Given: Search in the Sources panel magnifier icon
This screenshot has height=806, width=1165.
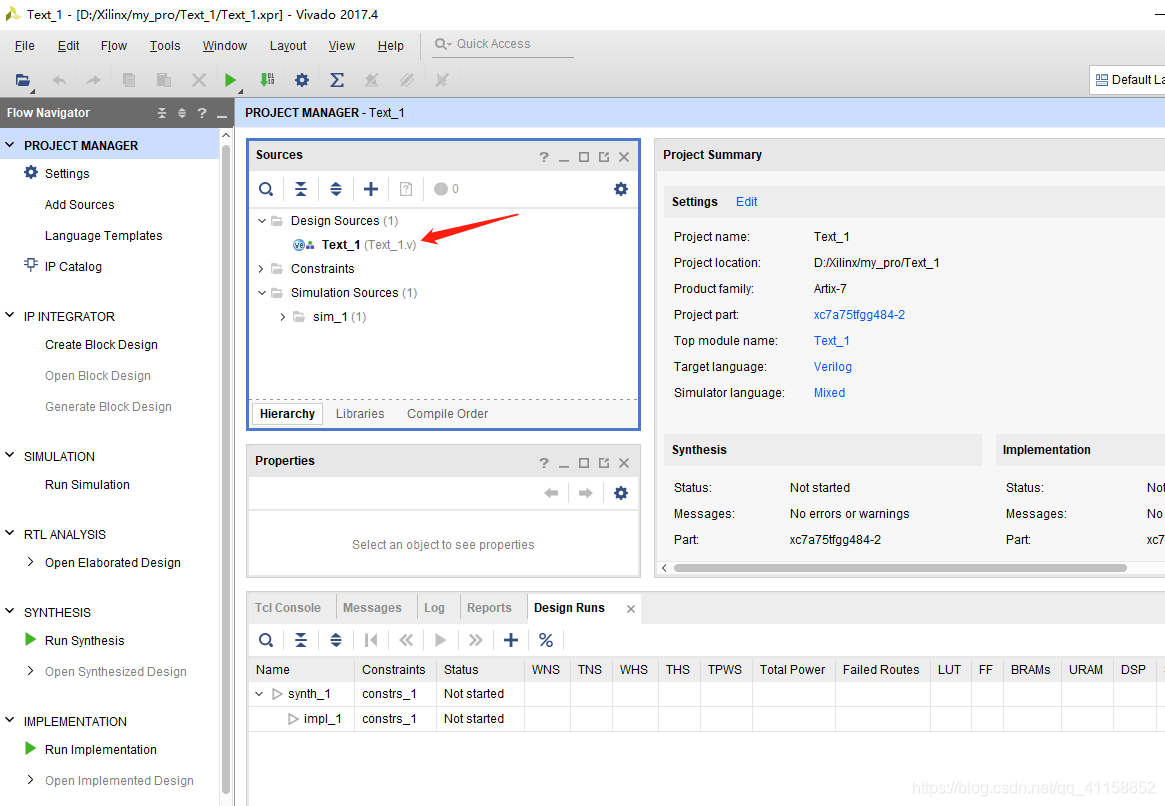Looking at the screenshot, I should 266,189.
